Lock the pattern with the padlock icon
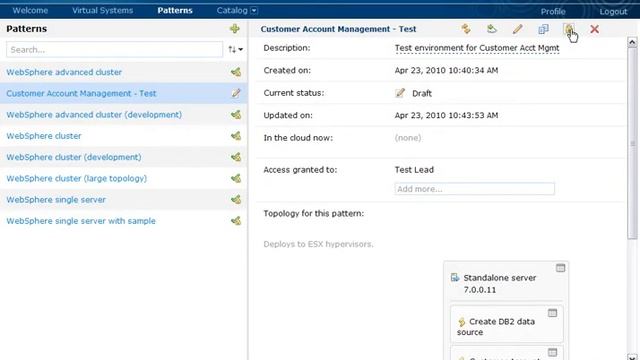The height and width of the screenshot is (360, 640). tap(569, 29)
